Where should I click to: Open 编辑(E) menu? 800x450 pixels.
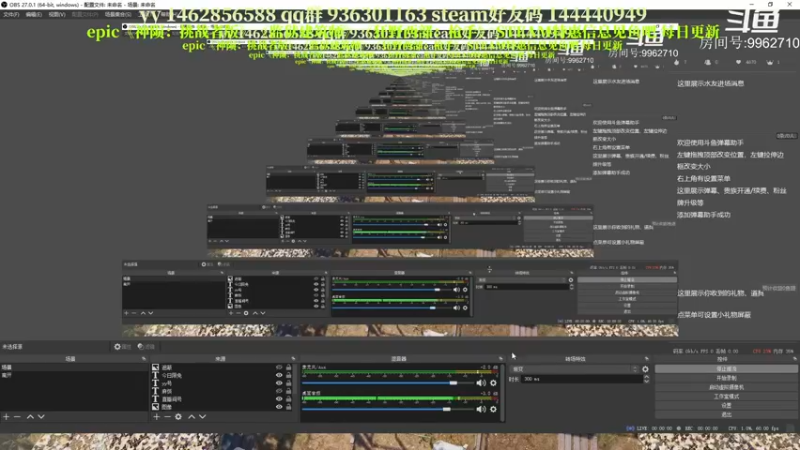(34, 14)
